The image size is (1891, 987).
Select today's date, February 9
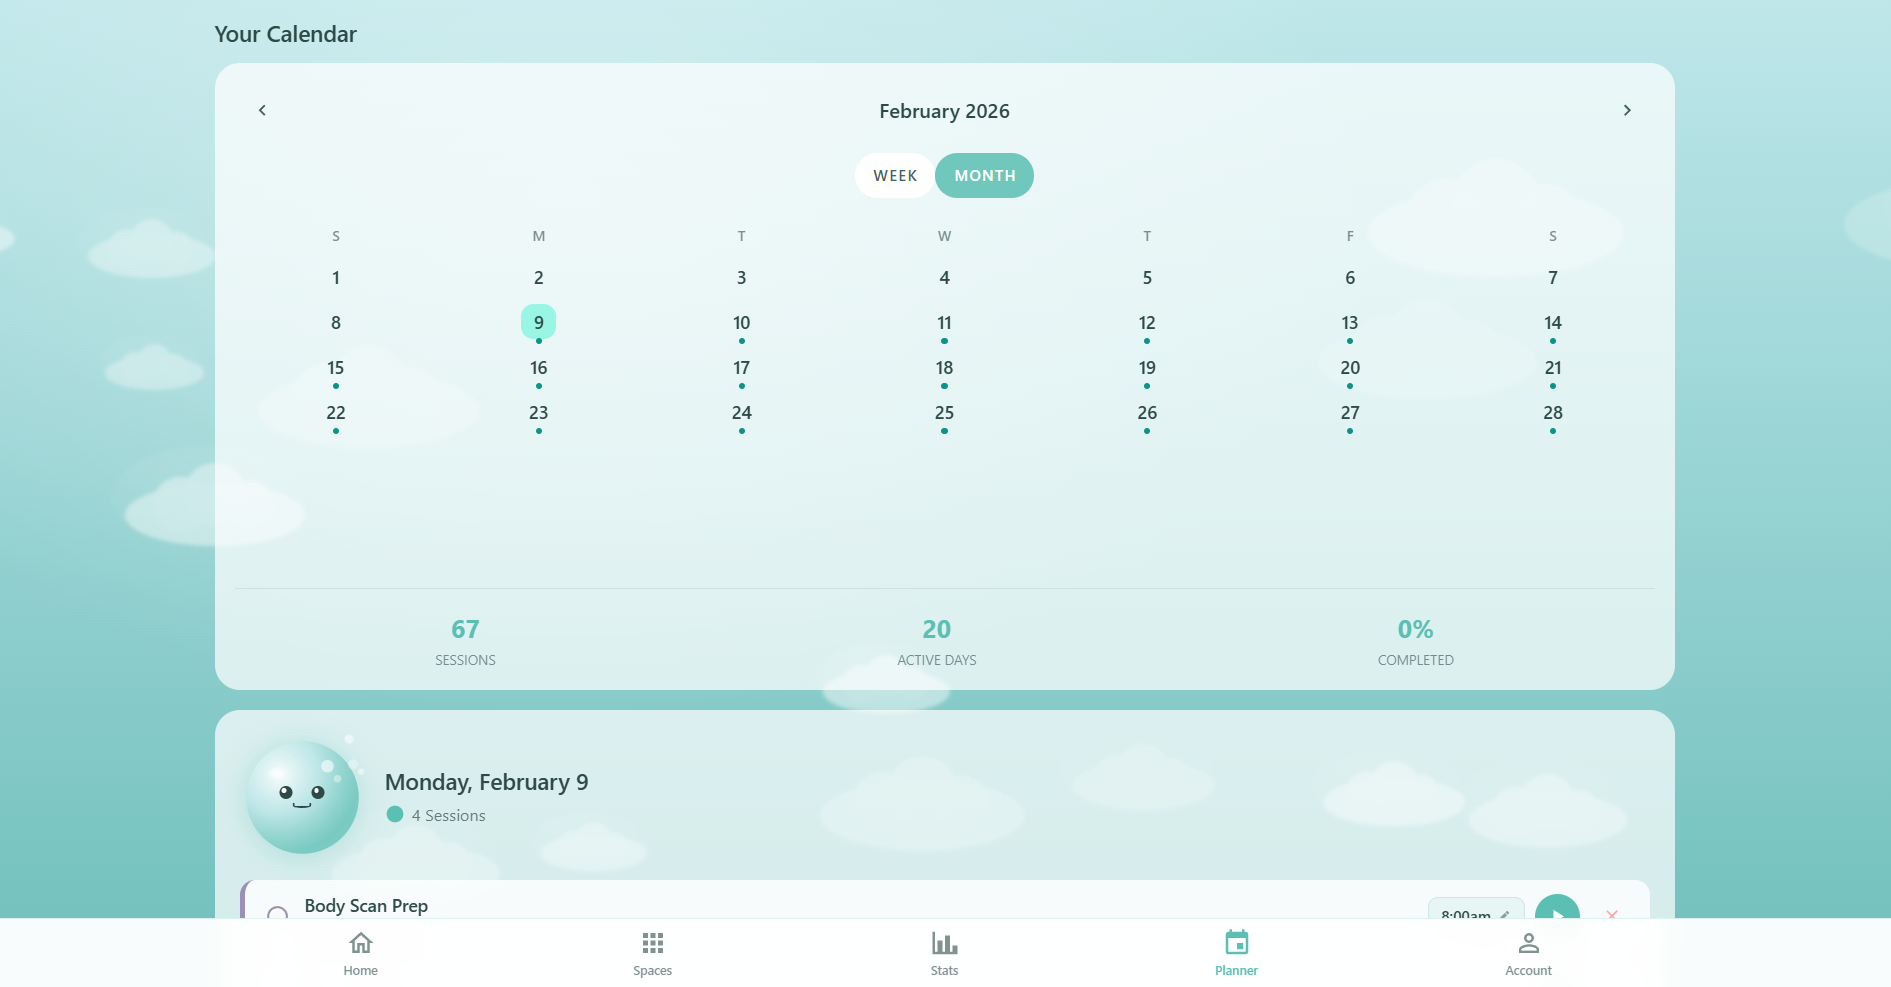[x=538, y=321]
